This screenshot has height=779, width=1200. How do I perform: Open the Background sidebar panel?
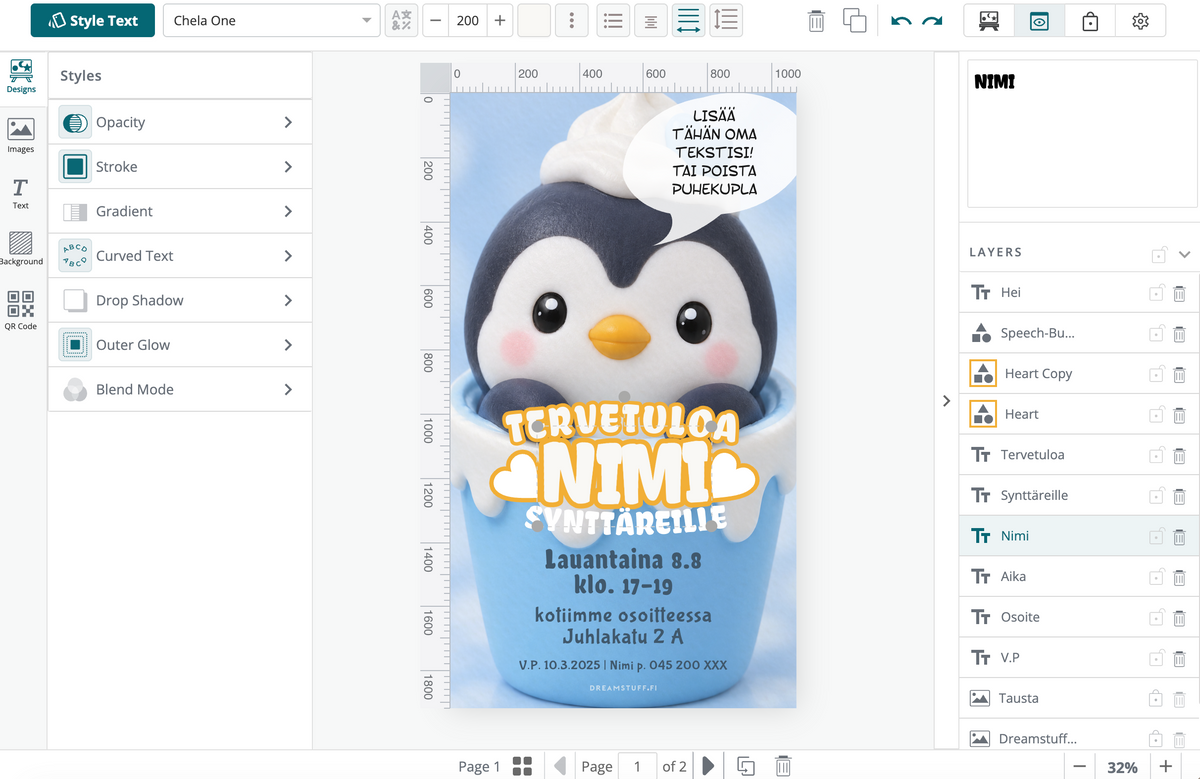(21, 249)
